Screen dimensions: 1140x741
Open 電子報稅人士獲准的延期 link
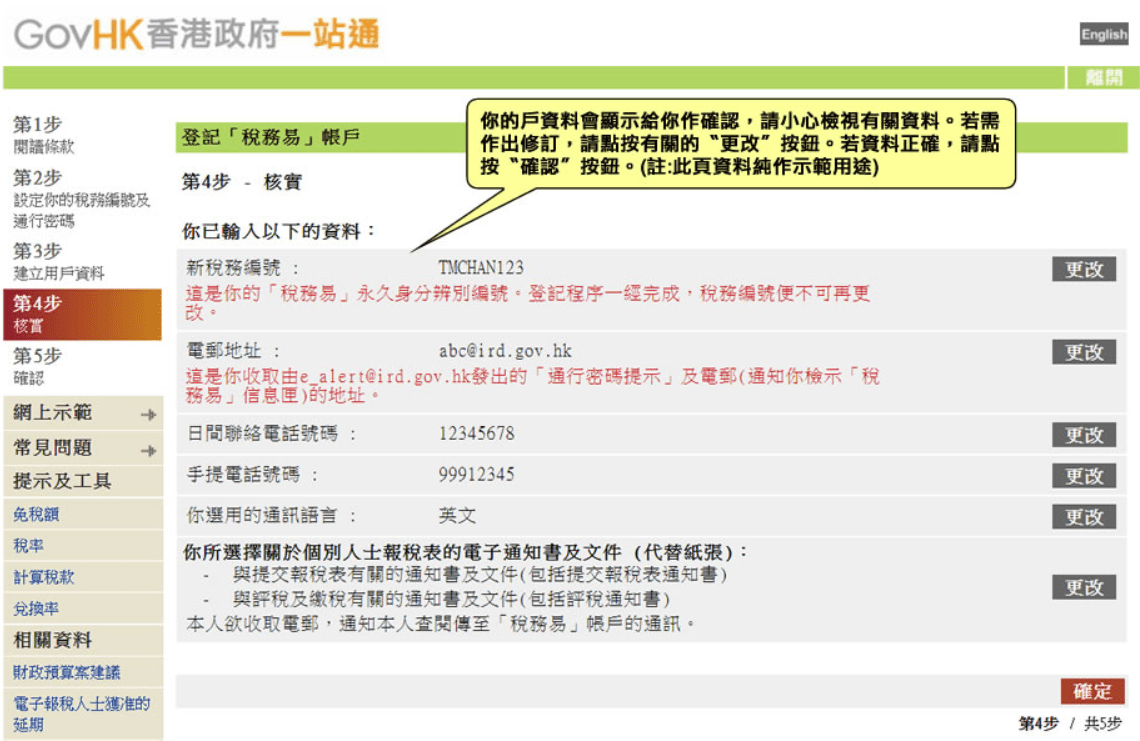click(x=81, y=713)
